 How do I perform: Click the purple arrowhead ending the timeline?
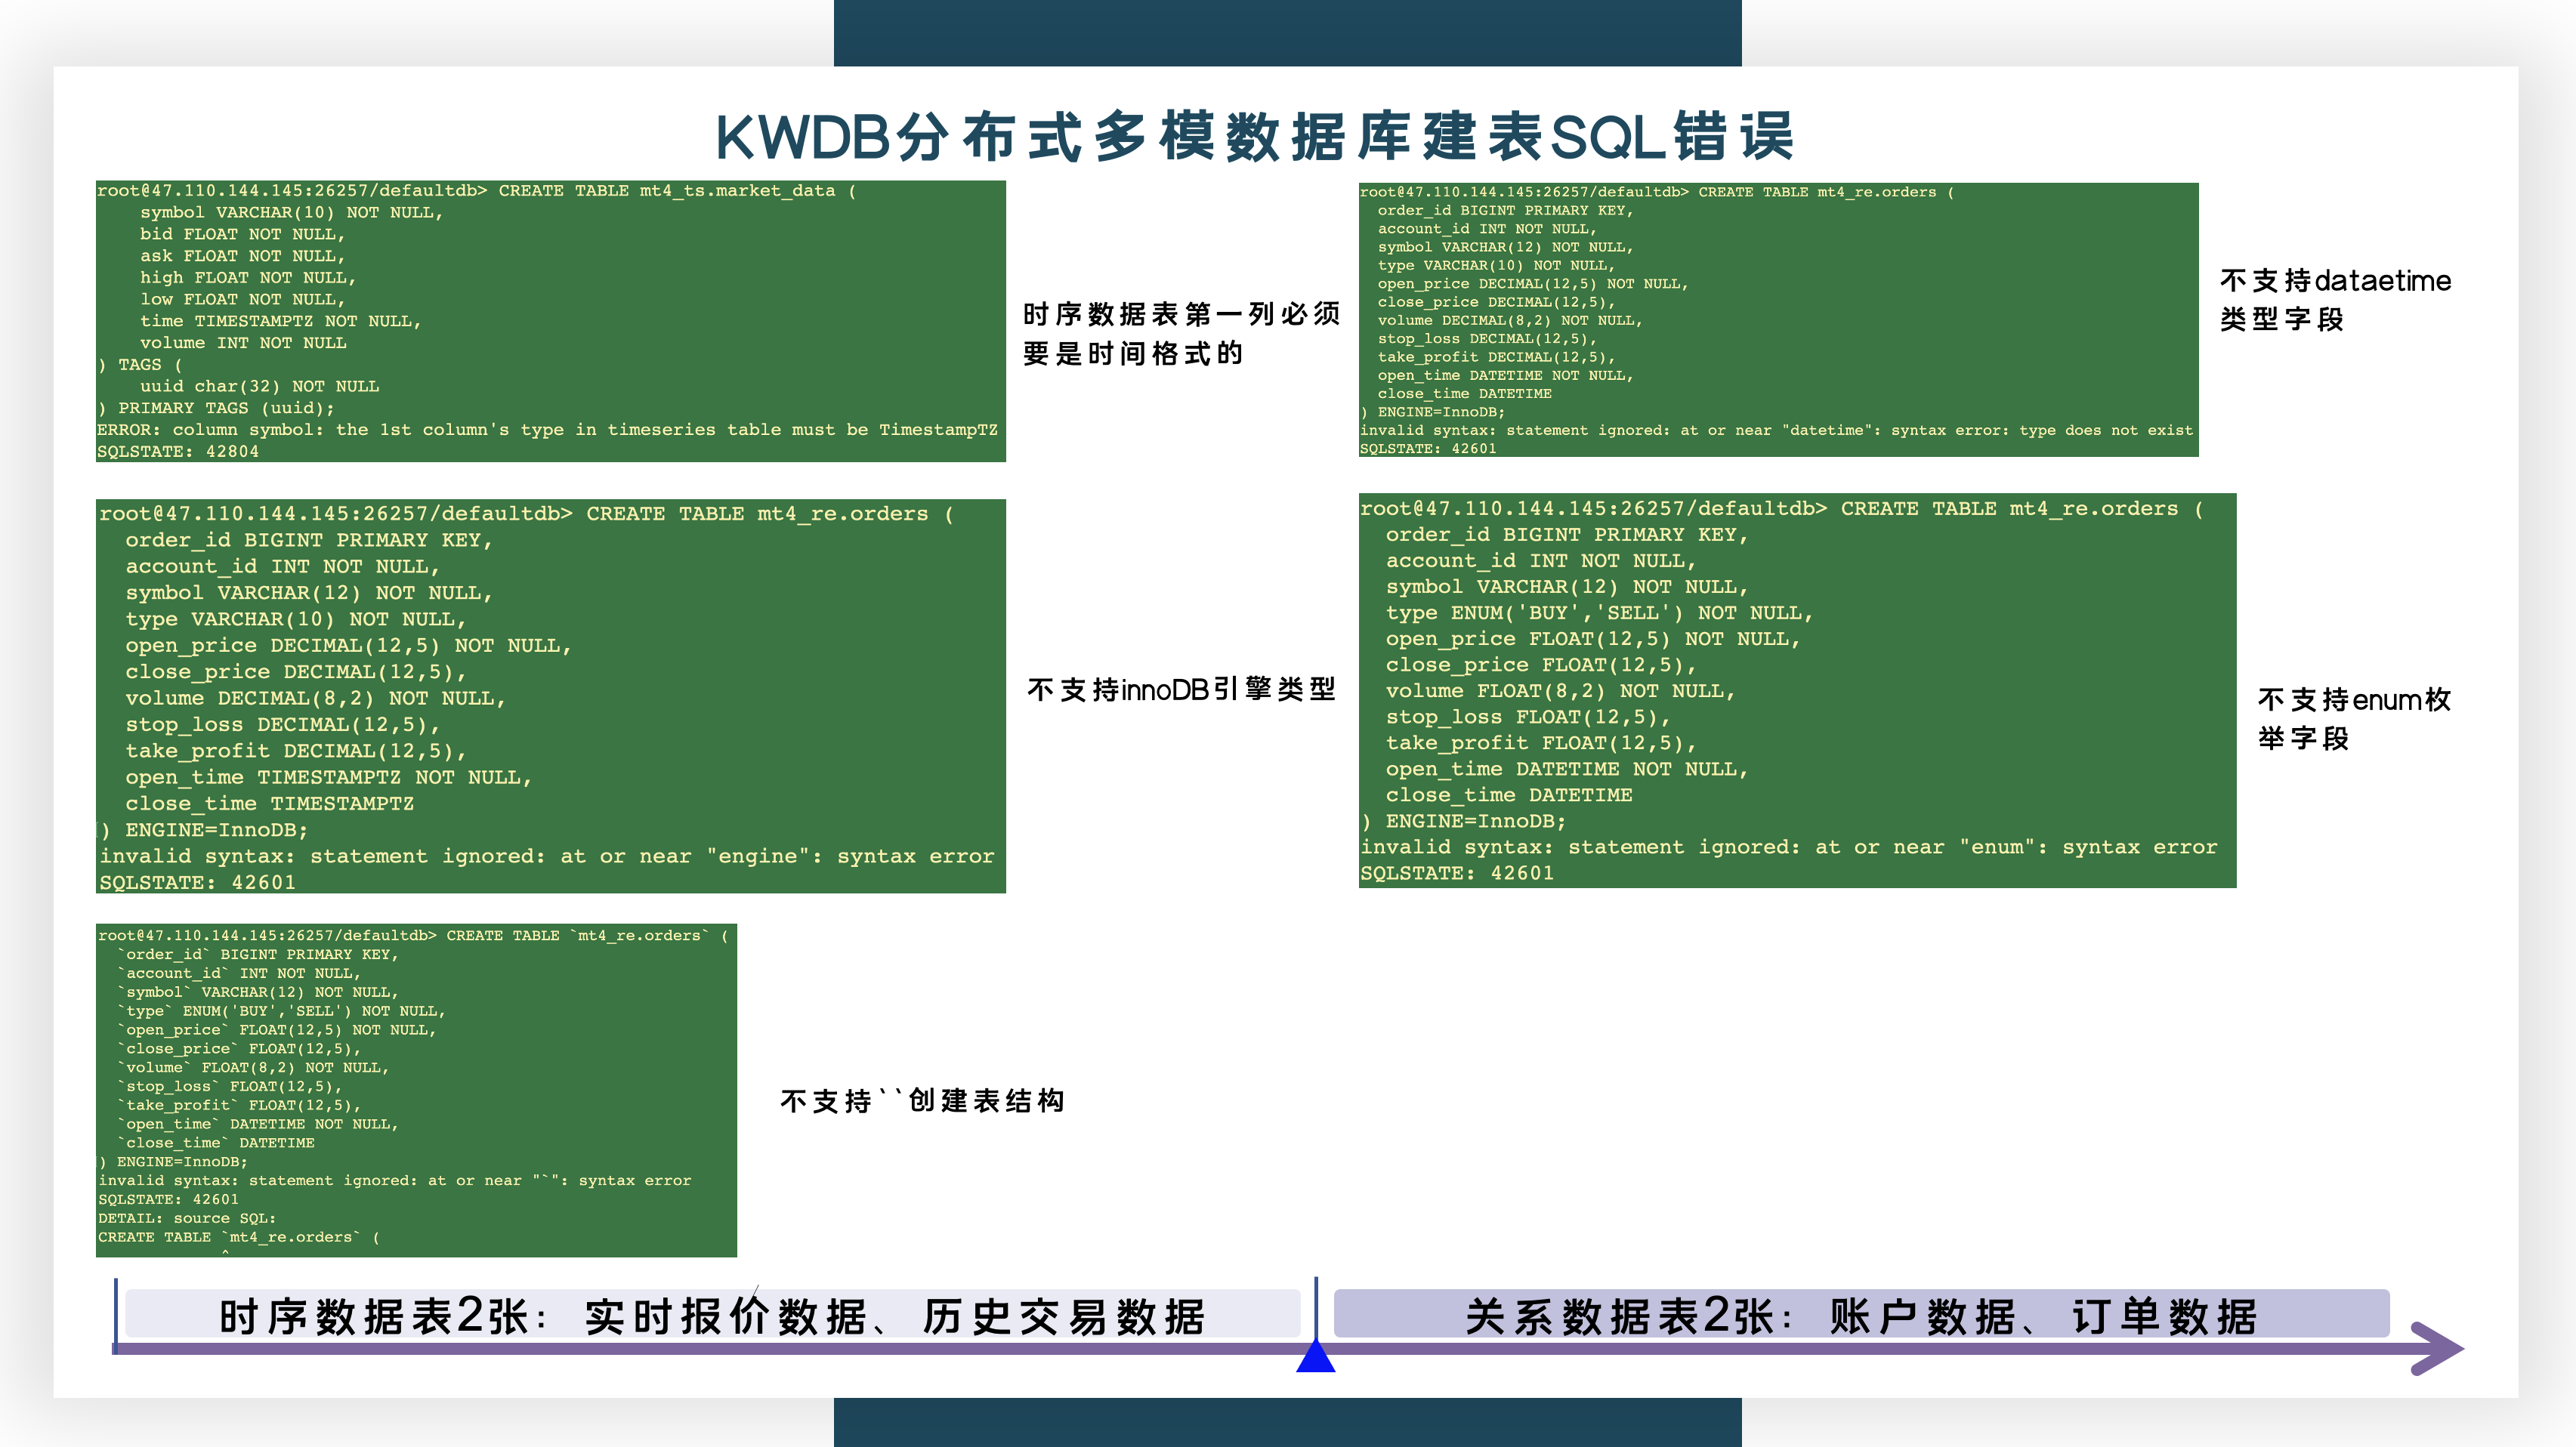(2437, 1348)
